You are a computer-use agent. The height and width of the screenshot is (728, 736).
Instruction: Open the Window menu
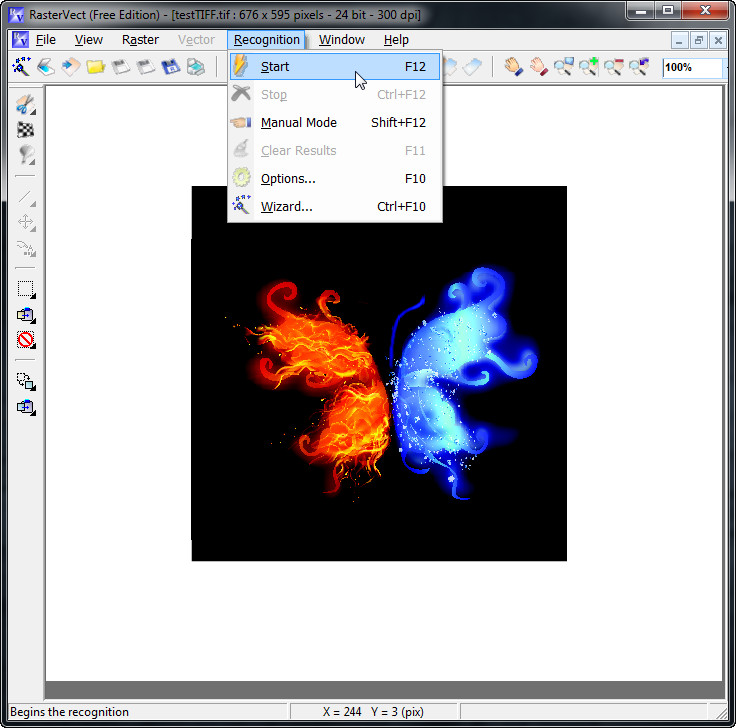[x=342, y=40]
